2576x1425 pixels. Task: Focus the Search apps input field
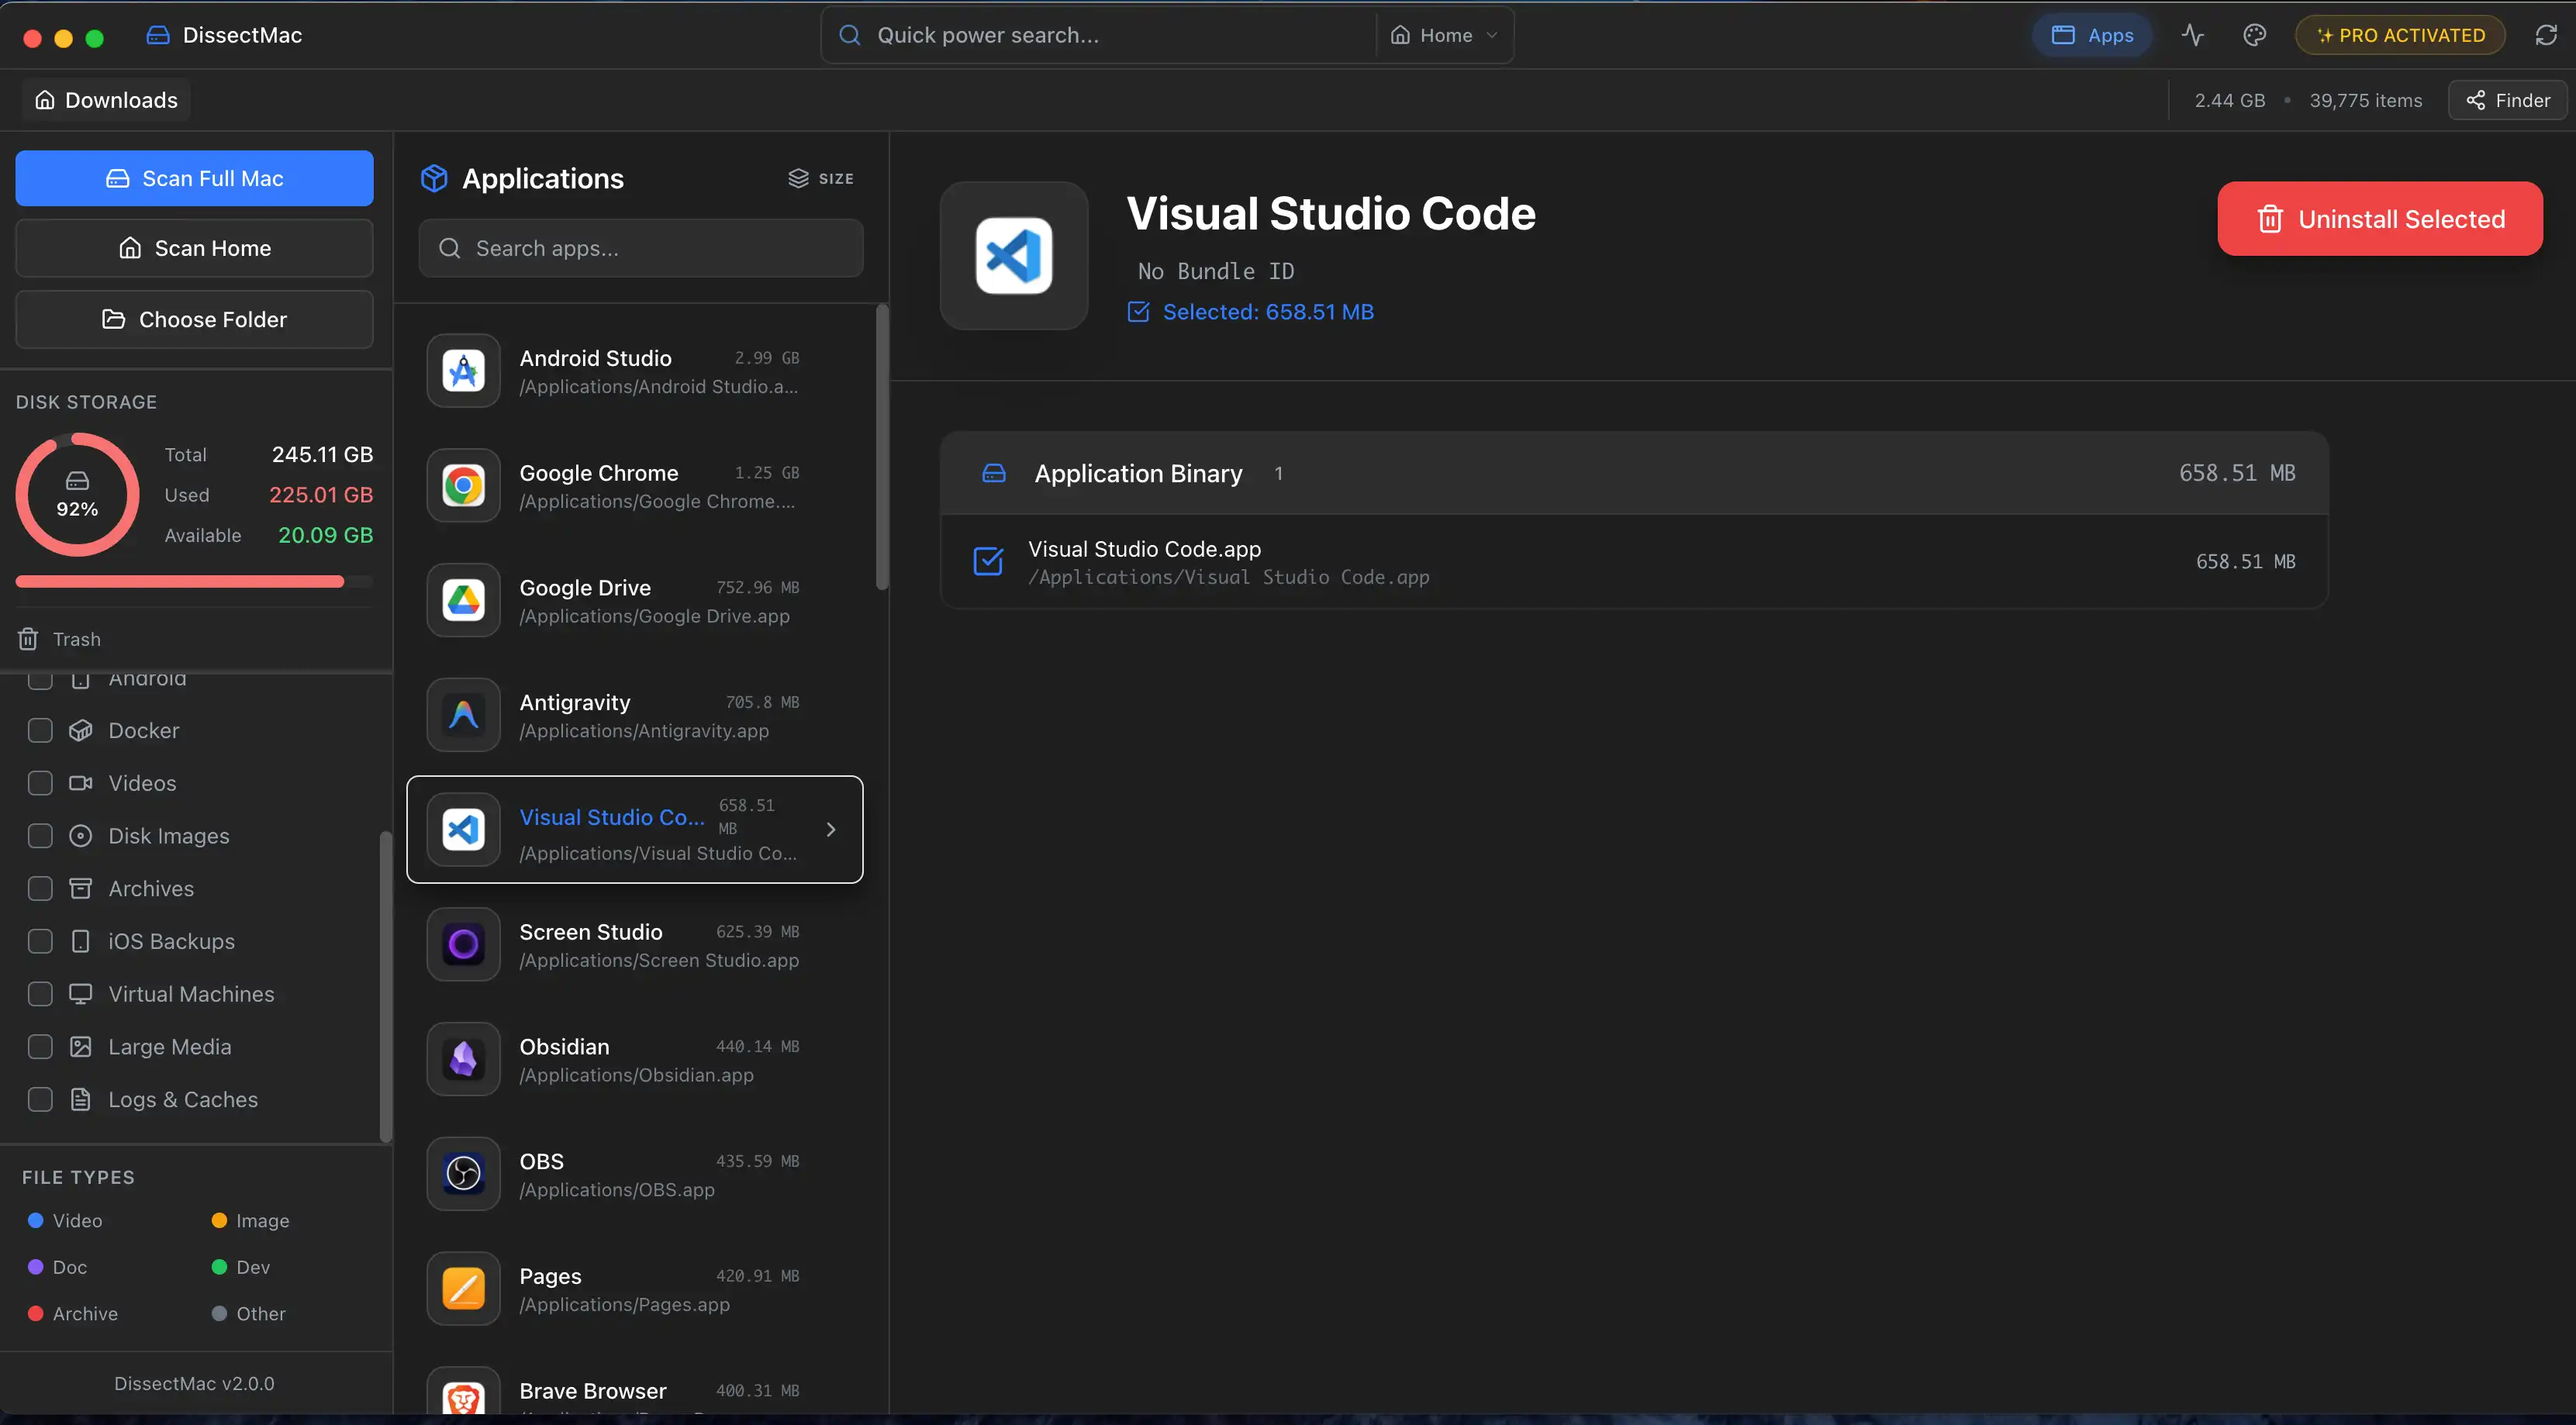pyautogui.click(x=641, y=248)
